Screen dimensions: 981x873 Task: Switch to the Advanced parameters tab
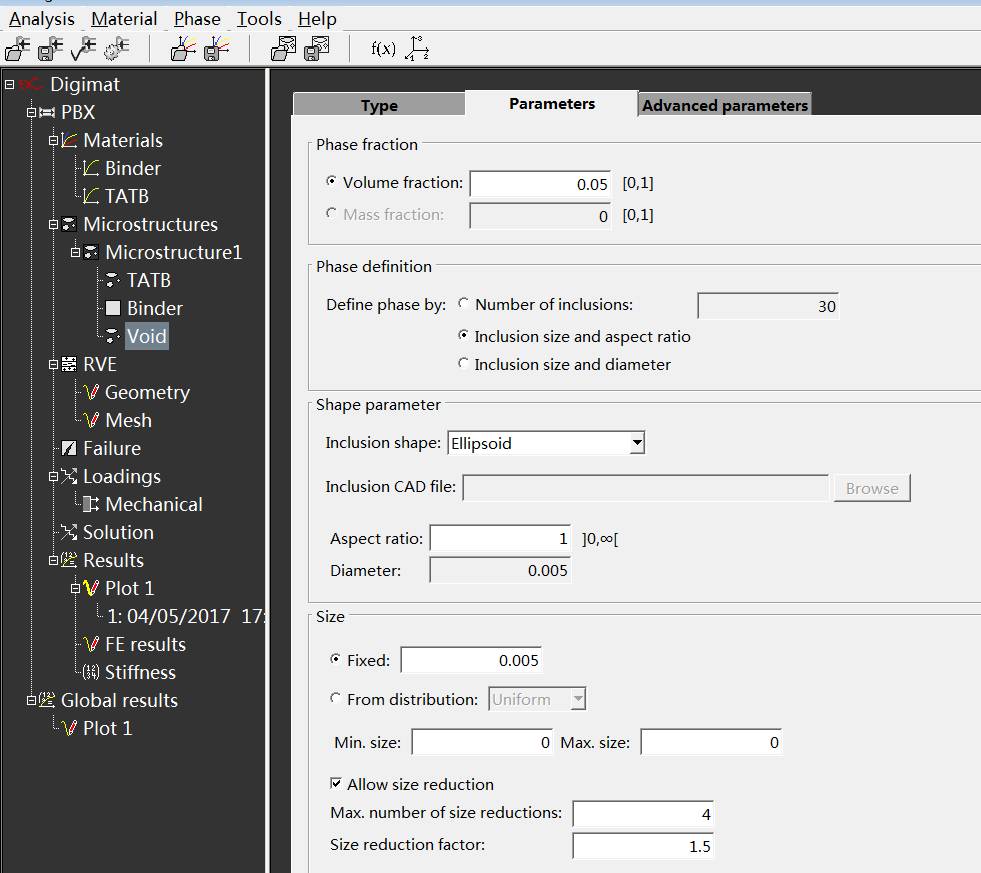725,105
